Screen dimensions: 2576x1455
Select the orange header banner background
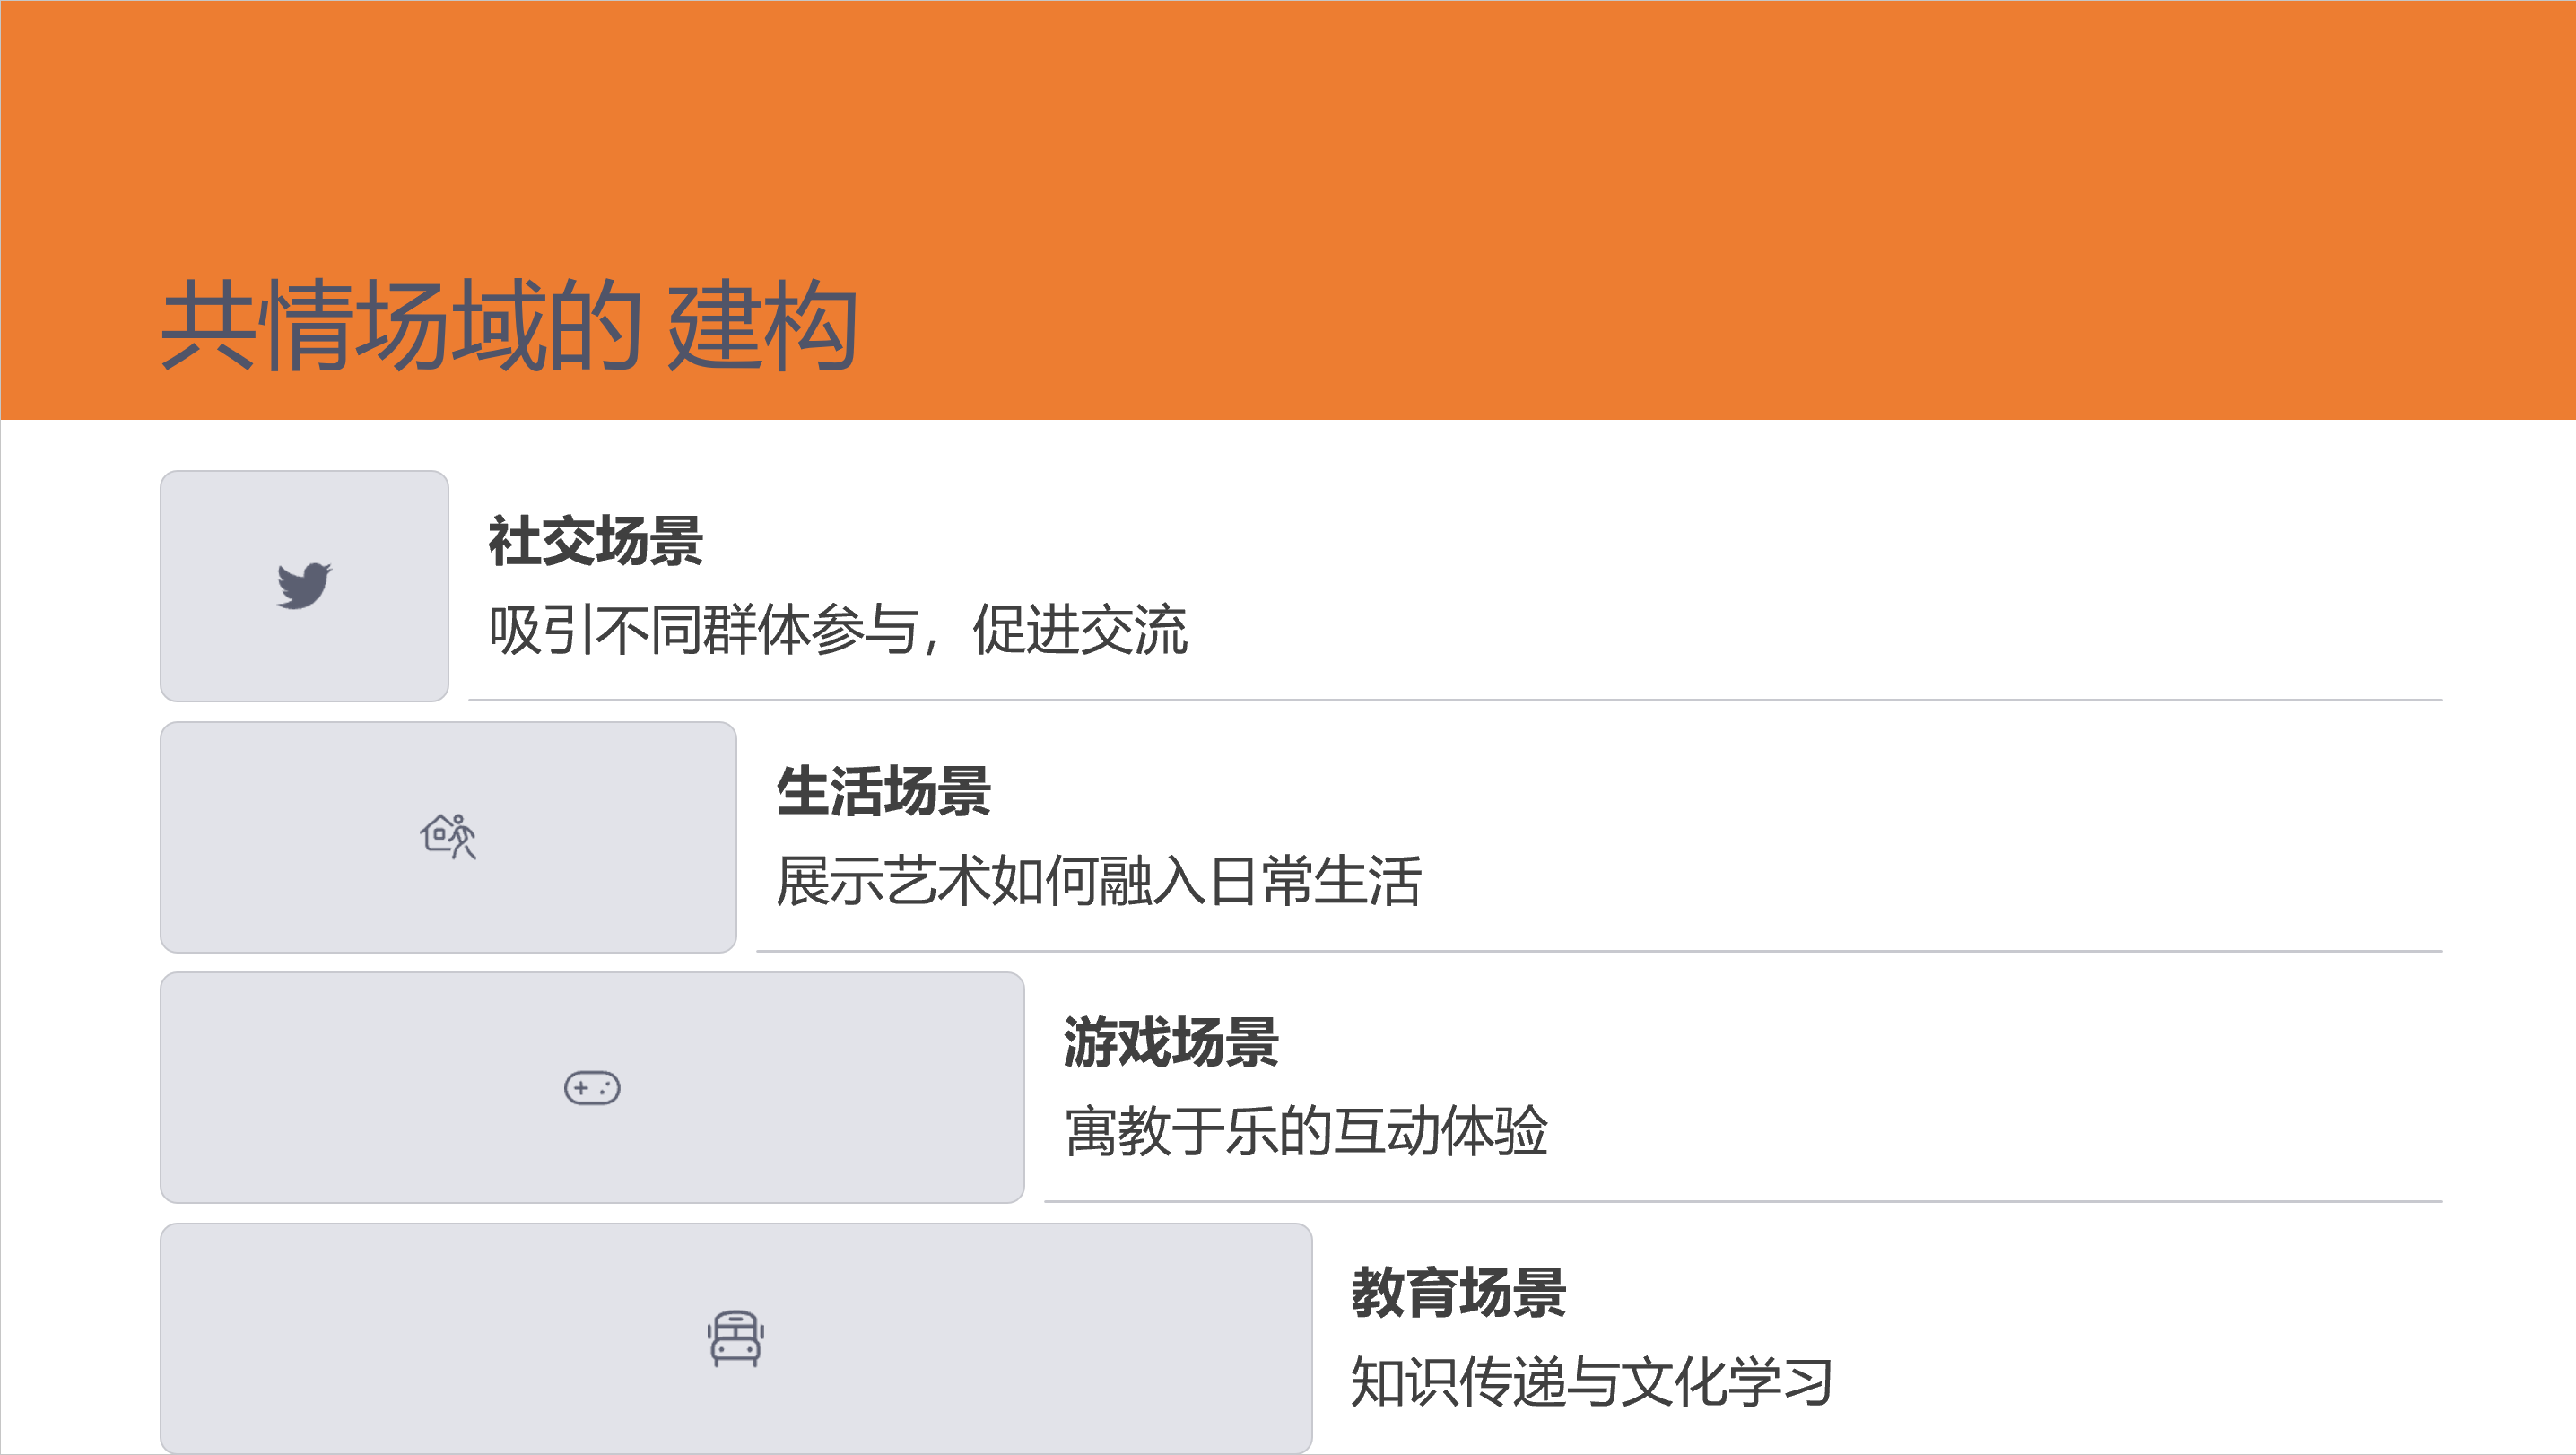(1500, 150)
